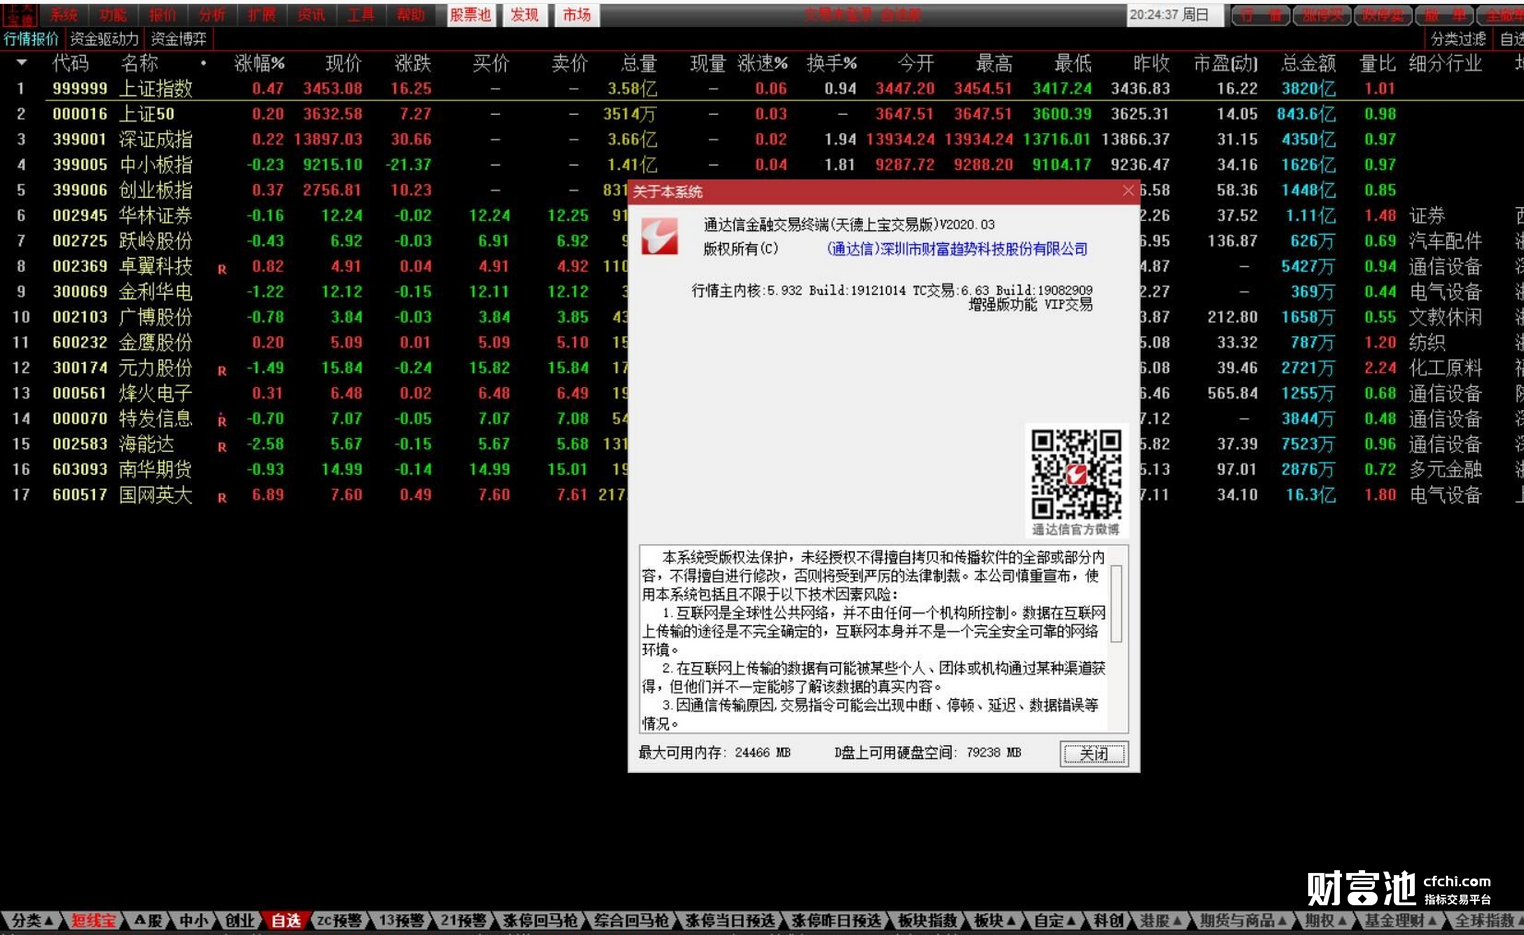Viewport: 1524px width, 935px height.
Task: Expand the 板块 bottom tab
Action: point(995,921)
